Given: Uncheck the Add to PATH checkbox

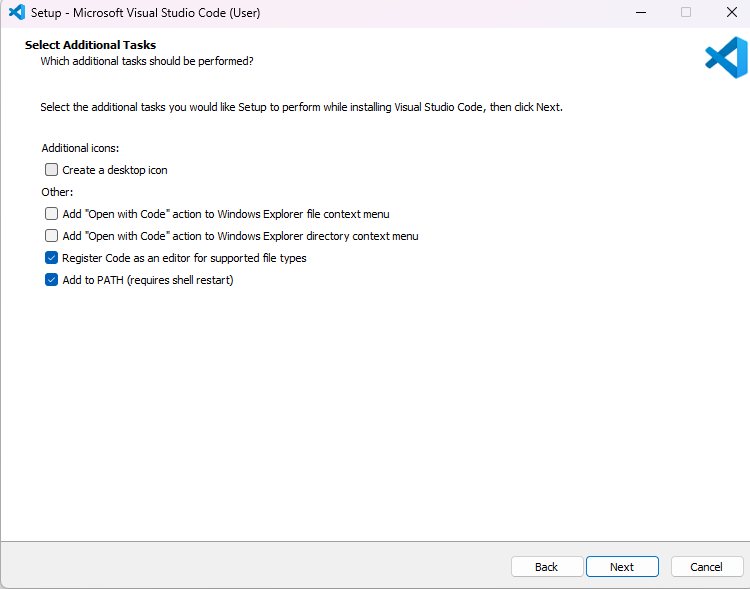Looking at the screenshot, I should 51,280.
